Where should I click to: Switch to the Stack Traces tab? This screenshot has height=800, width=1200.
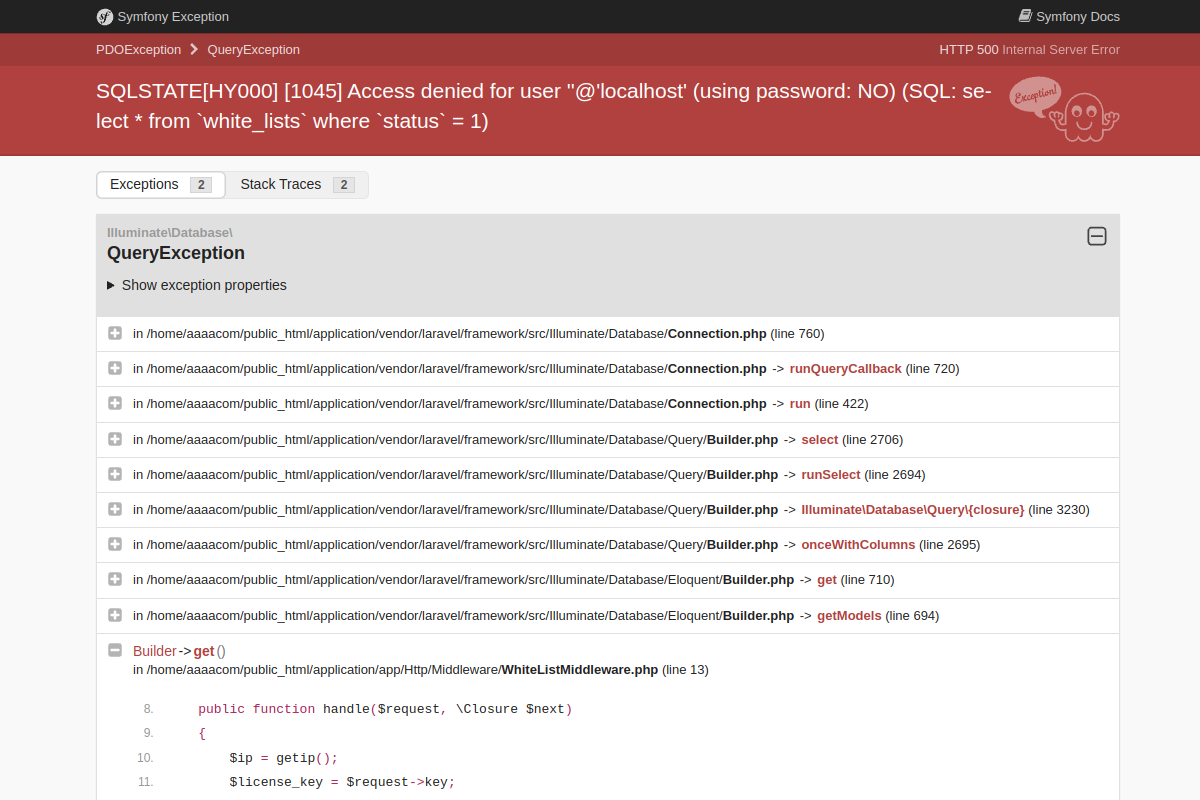[x=297, y=185]
